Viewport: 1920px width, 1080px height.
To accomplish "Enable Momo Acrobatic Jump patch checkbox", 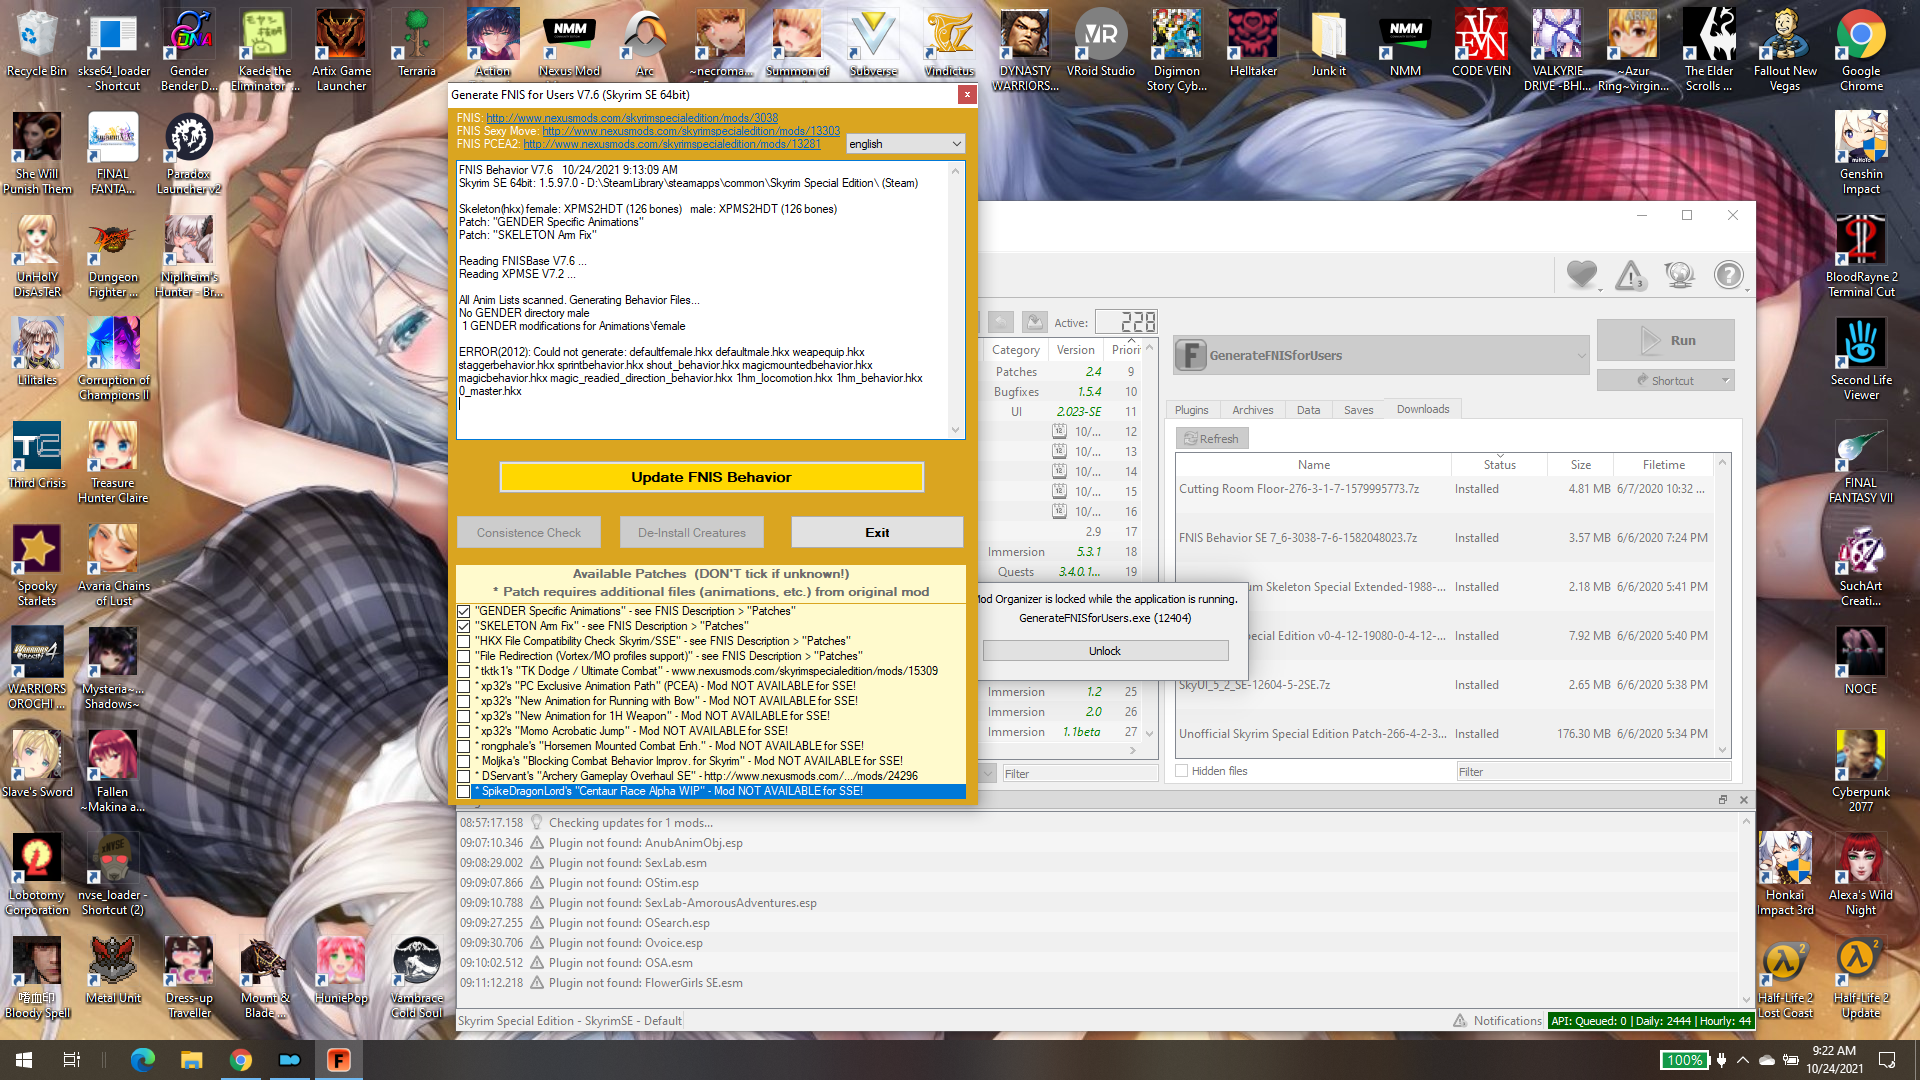I will coord(464,731).
